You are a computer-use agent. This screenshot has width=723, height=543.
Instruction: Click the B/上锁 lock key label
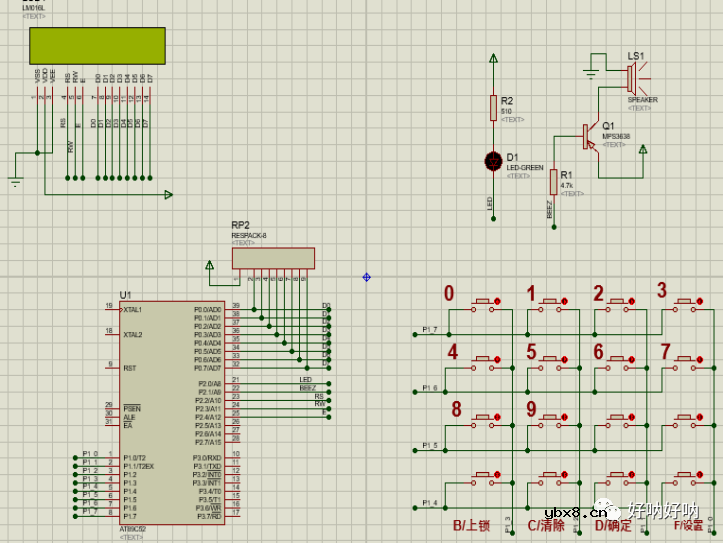(x=472, y=525)
